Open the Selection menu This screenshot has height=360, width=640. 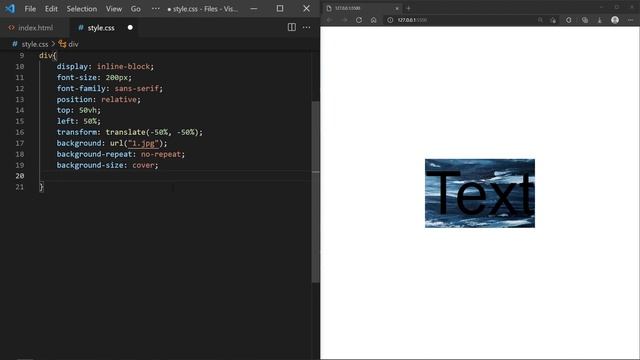pos(82,9)
